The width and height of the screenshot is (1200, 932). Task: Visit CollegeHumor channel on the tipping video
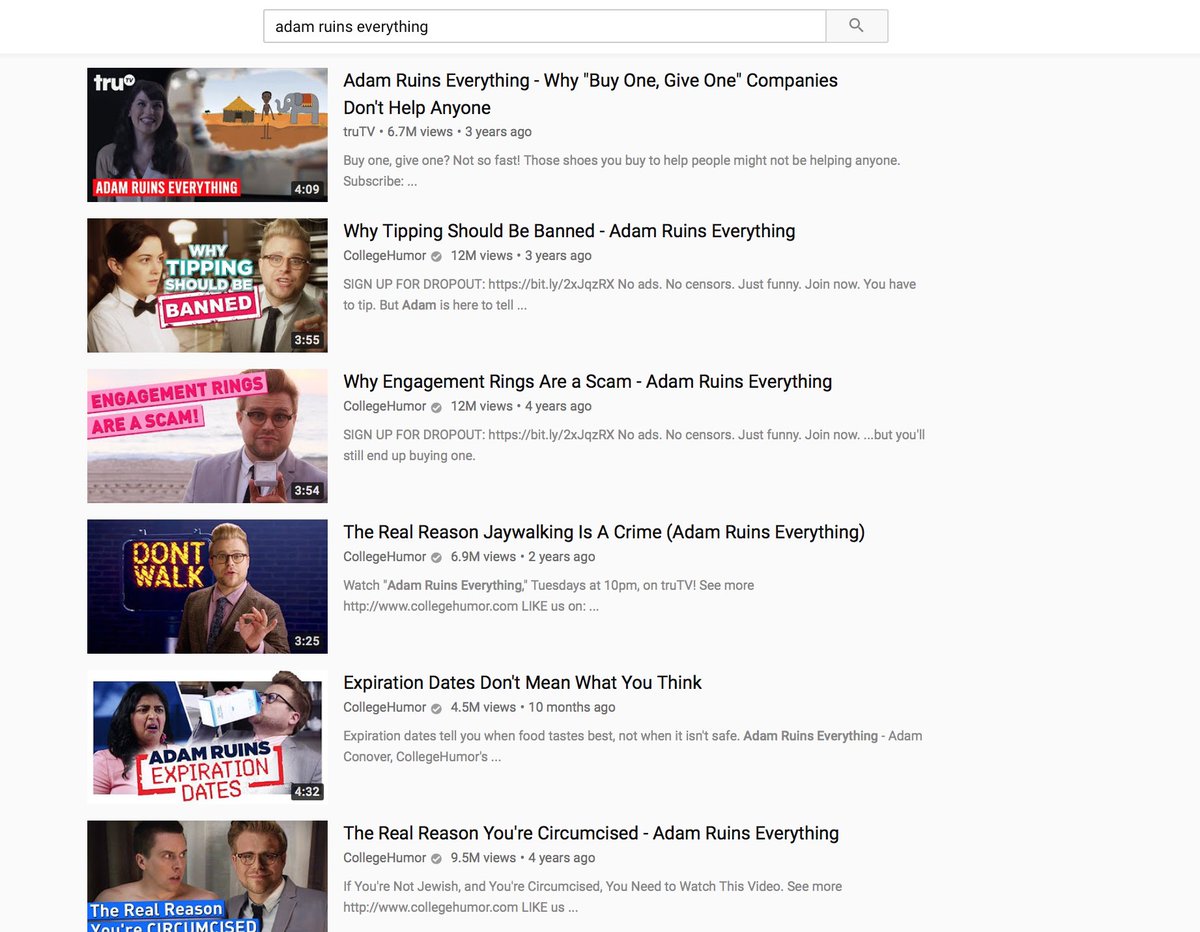385,256
